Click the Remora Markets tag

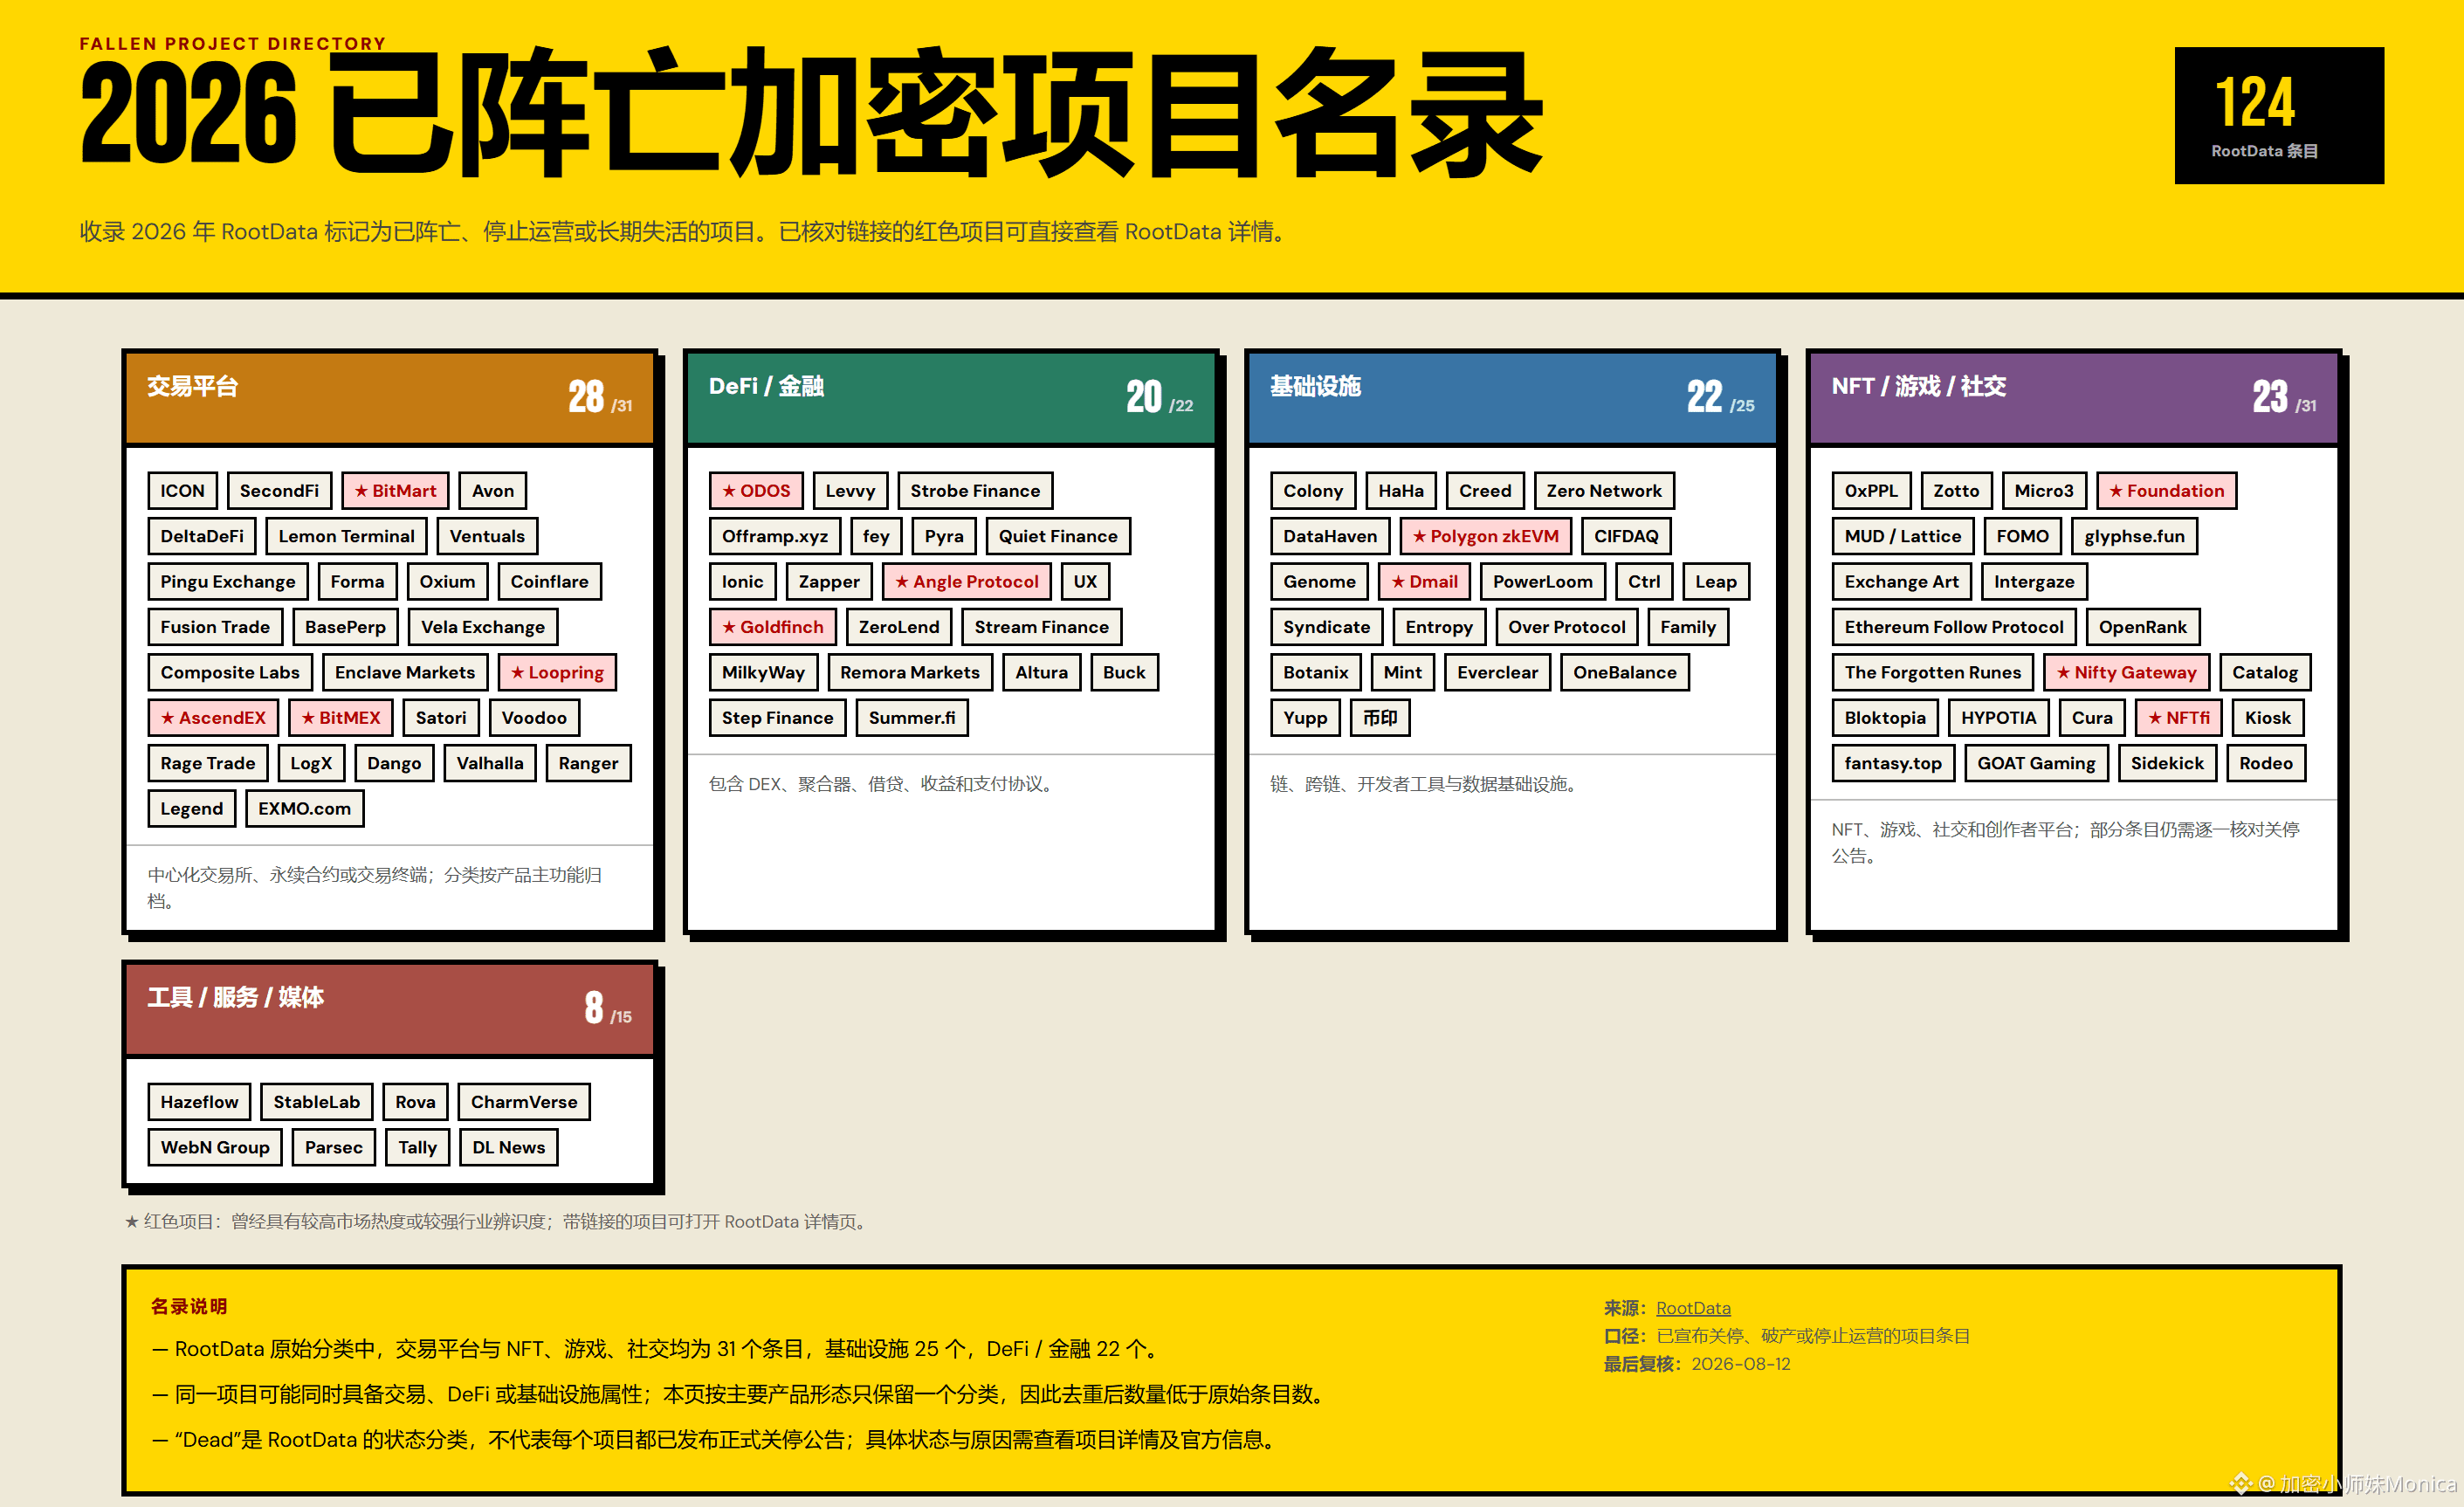click(x=910, y=672)
